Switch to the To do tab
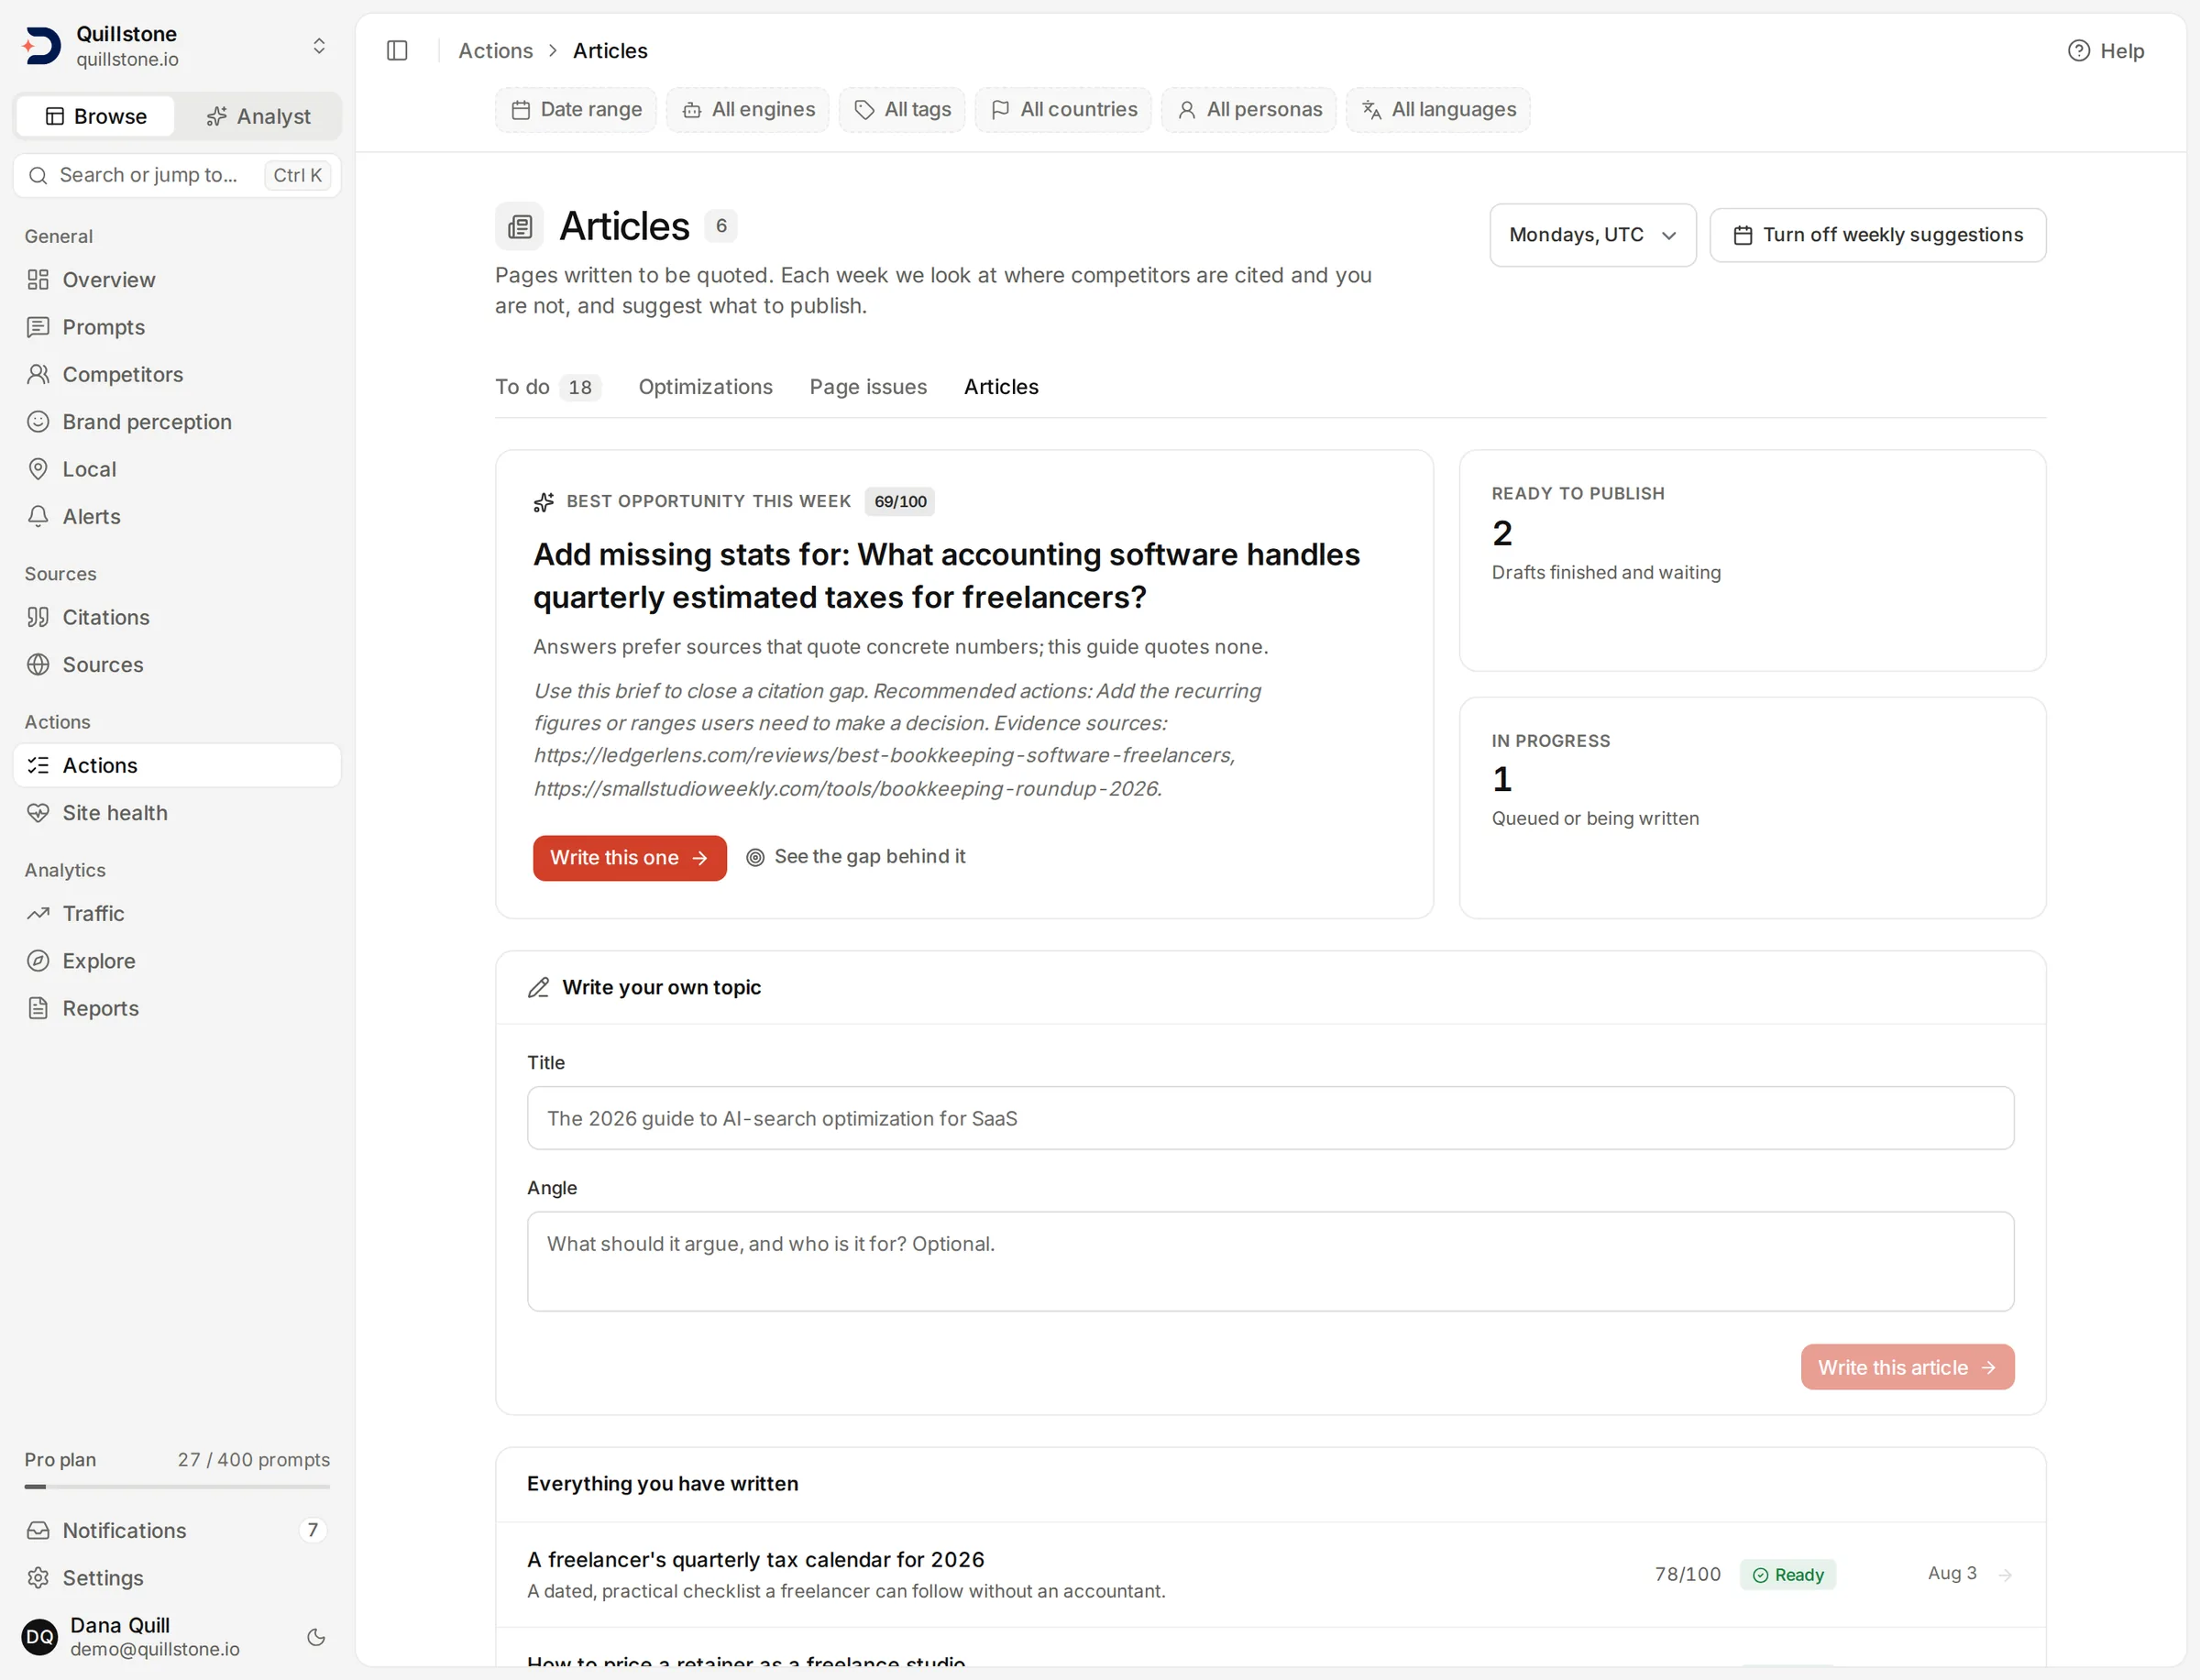This screenshot has width=2200, height=1680. point(548,387)
